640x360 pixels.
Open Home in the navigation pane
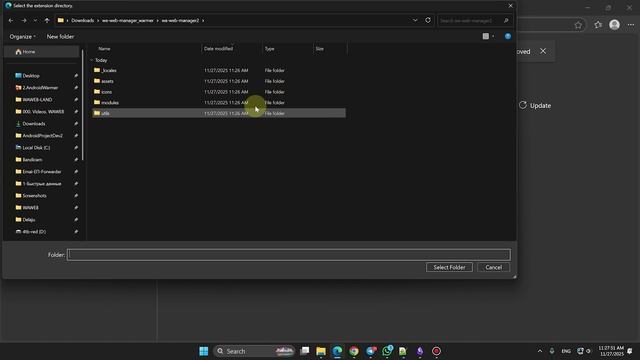(x=41, y=52)
